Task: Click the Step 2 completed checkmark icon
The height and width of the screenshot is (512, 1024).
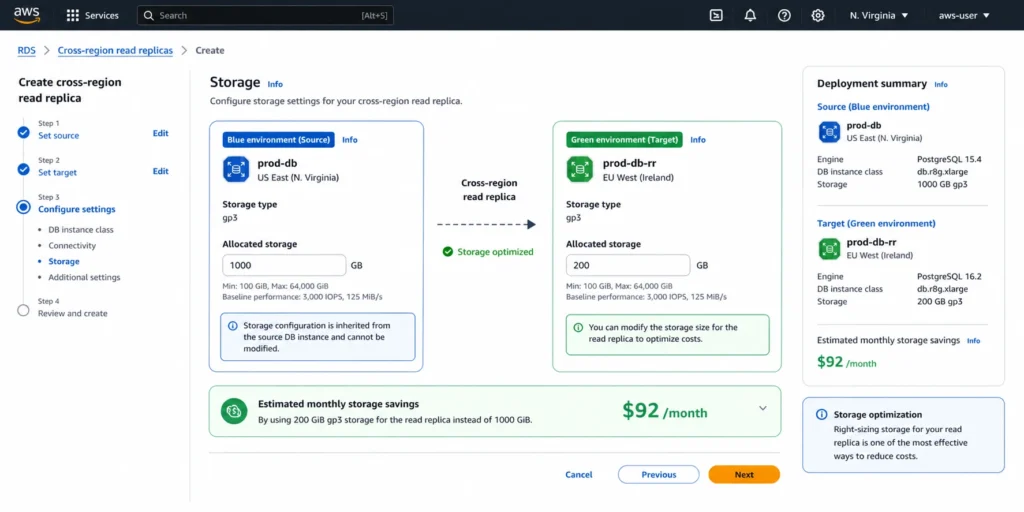Action: 24,170
